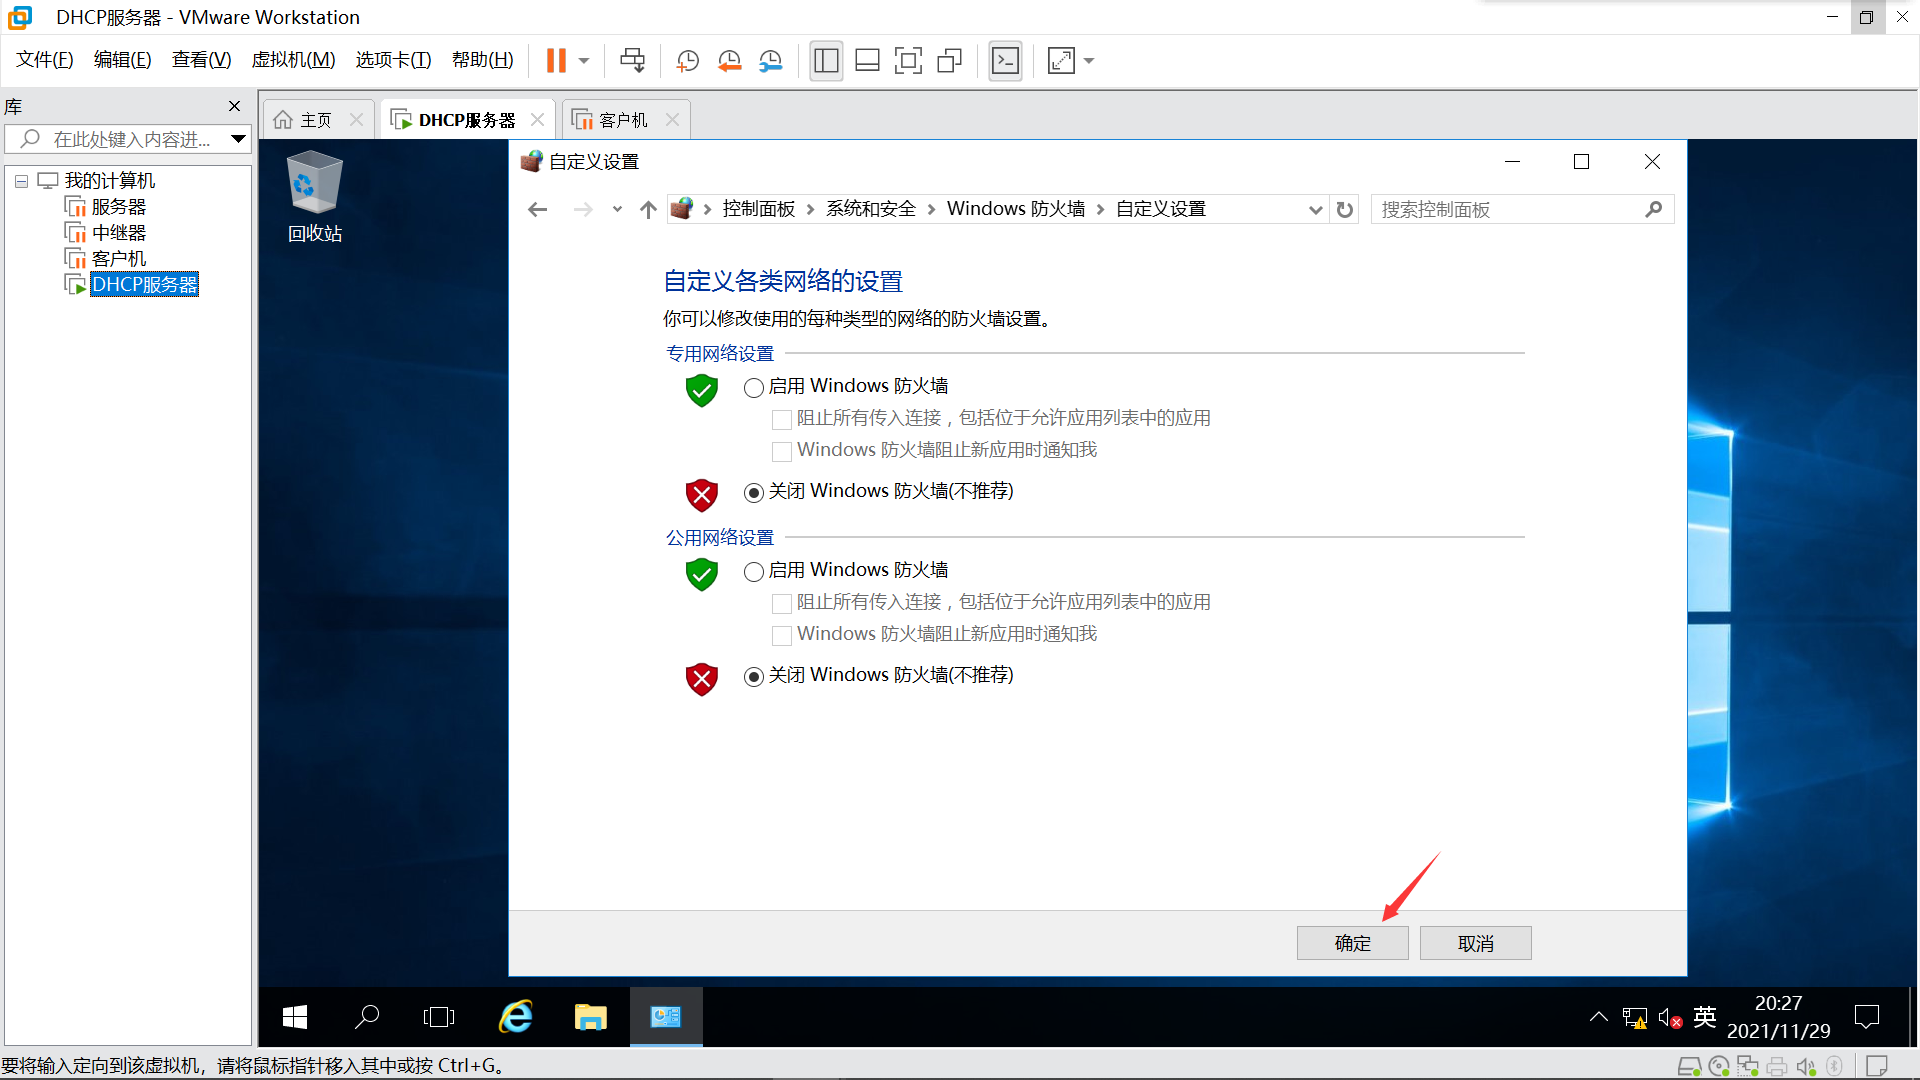Select turn off firewall under public network
Screen dimensions: 1920x1080
(754, 676)
